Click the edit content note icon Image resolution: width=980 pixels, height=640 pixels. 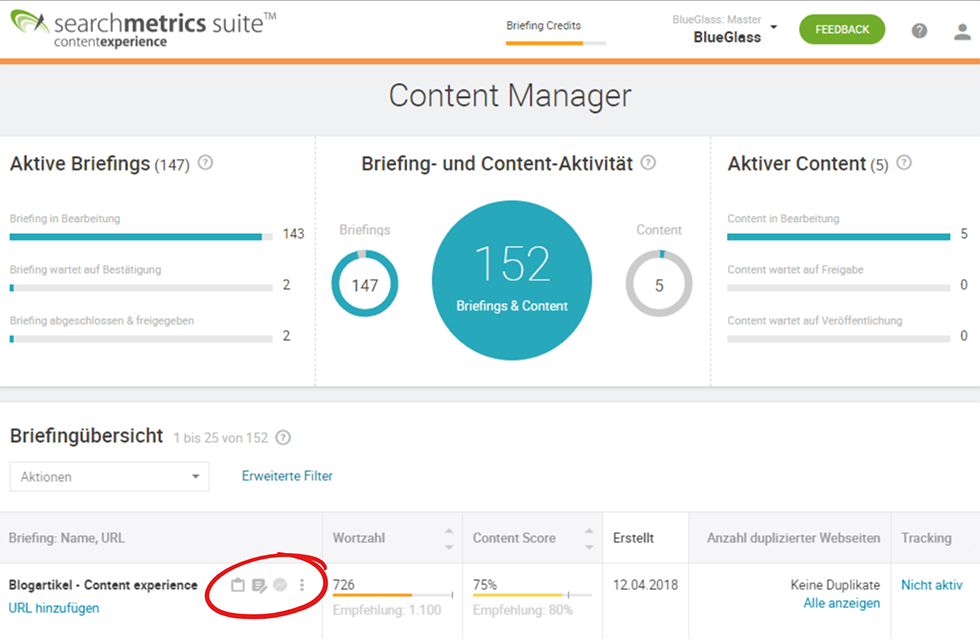point(259,585)
